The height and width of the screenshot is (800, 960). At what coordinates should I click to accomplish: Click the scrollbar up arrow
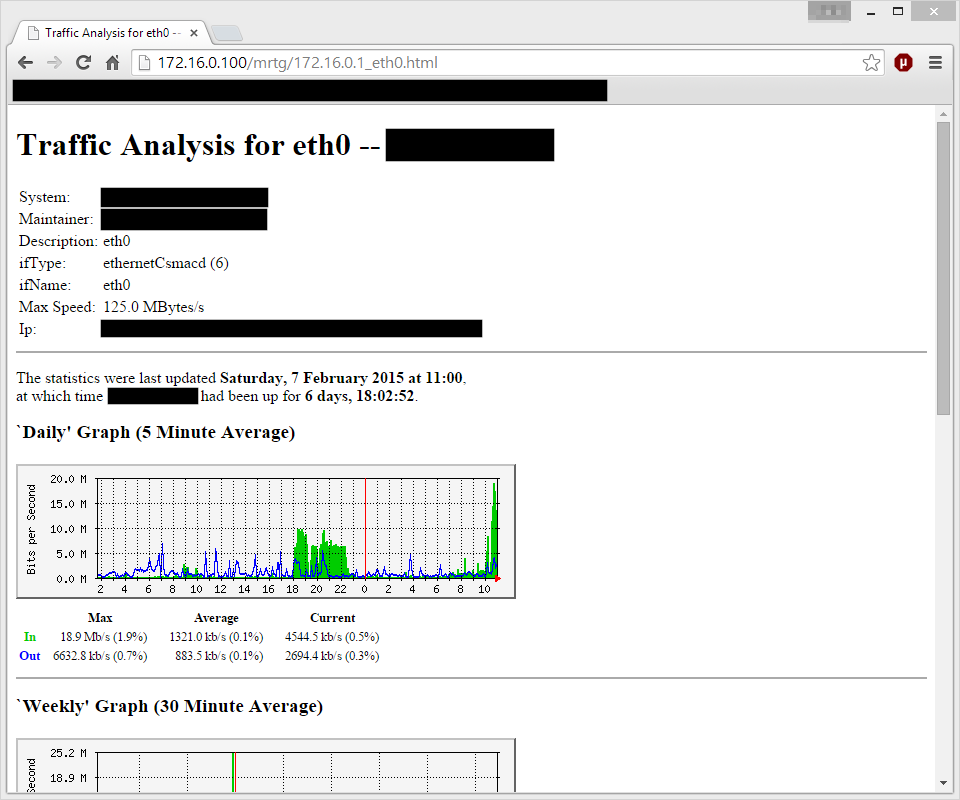click(x=943, y=114)
